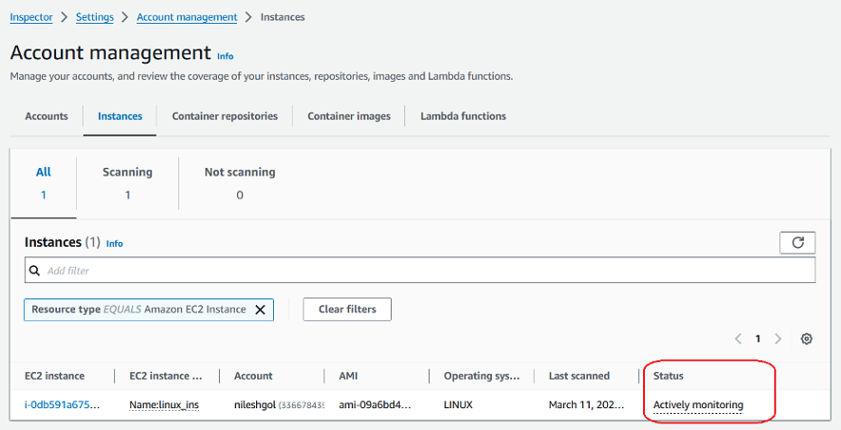Click the search magnifier icon in filter
The width and height of the screenshot is (841, 430).
[35, 270]
